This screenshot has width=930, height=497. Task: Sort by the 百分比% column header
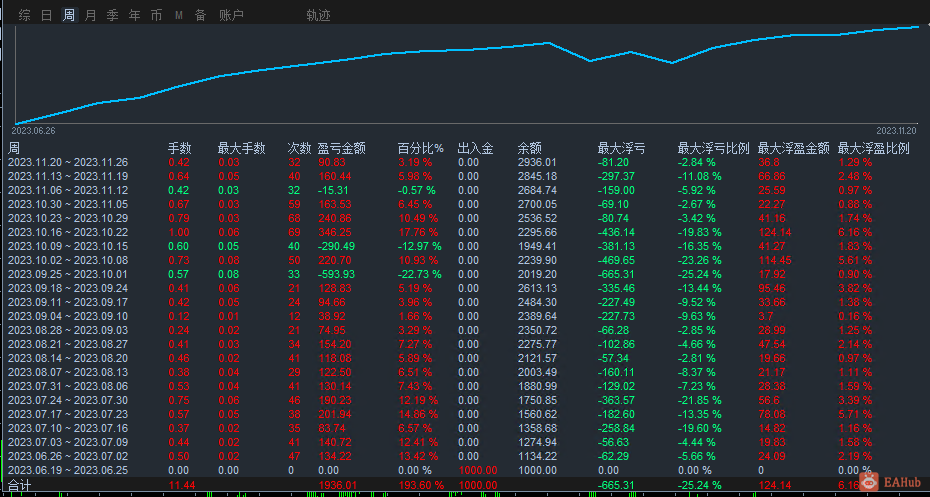421,148
